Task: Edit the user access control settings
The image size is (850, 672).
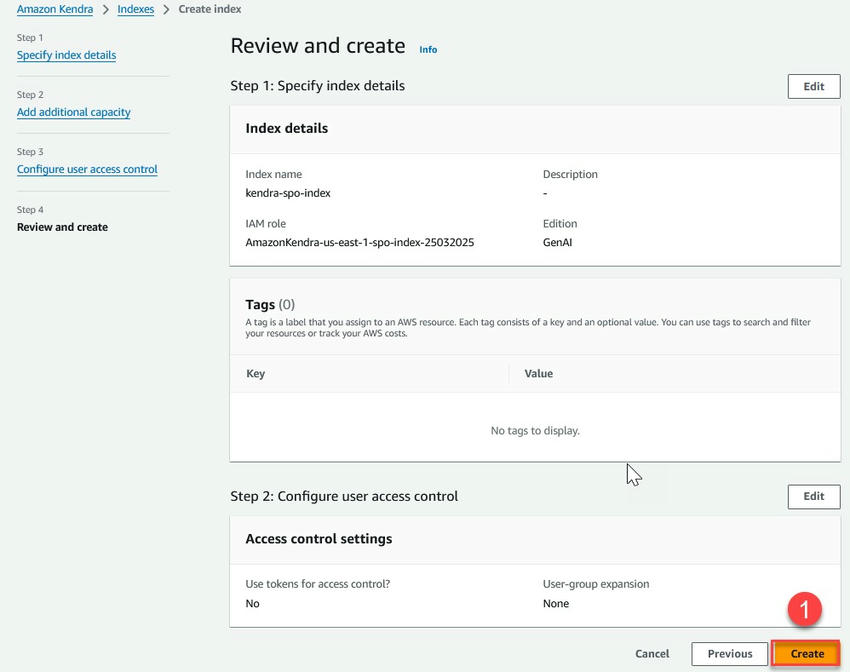Action: [813, 496]
